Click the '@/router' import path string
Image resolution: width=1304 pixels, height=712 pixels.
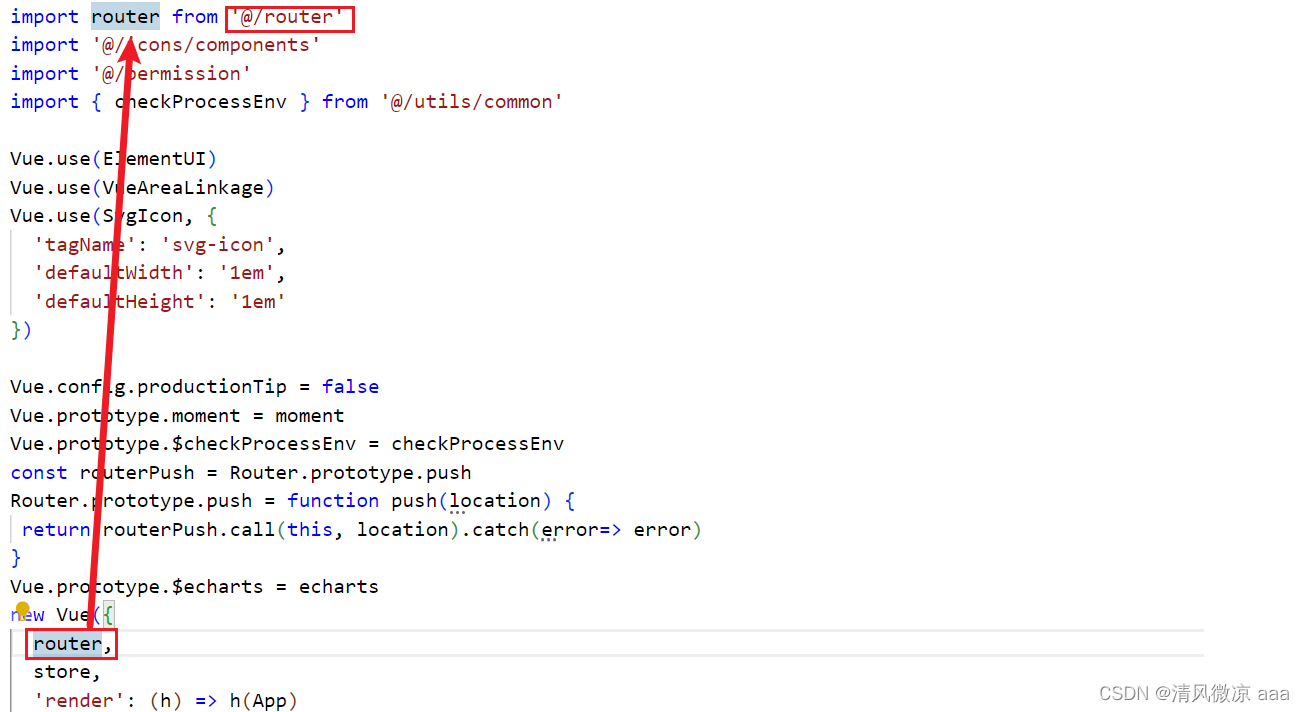(289, 17)
